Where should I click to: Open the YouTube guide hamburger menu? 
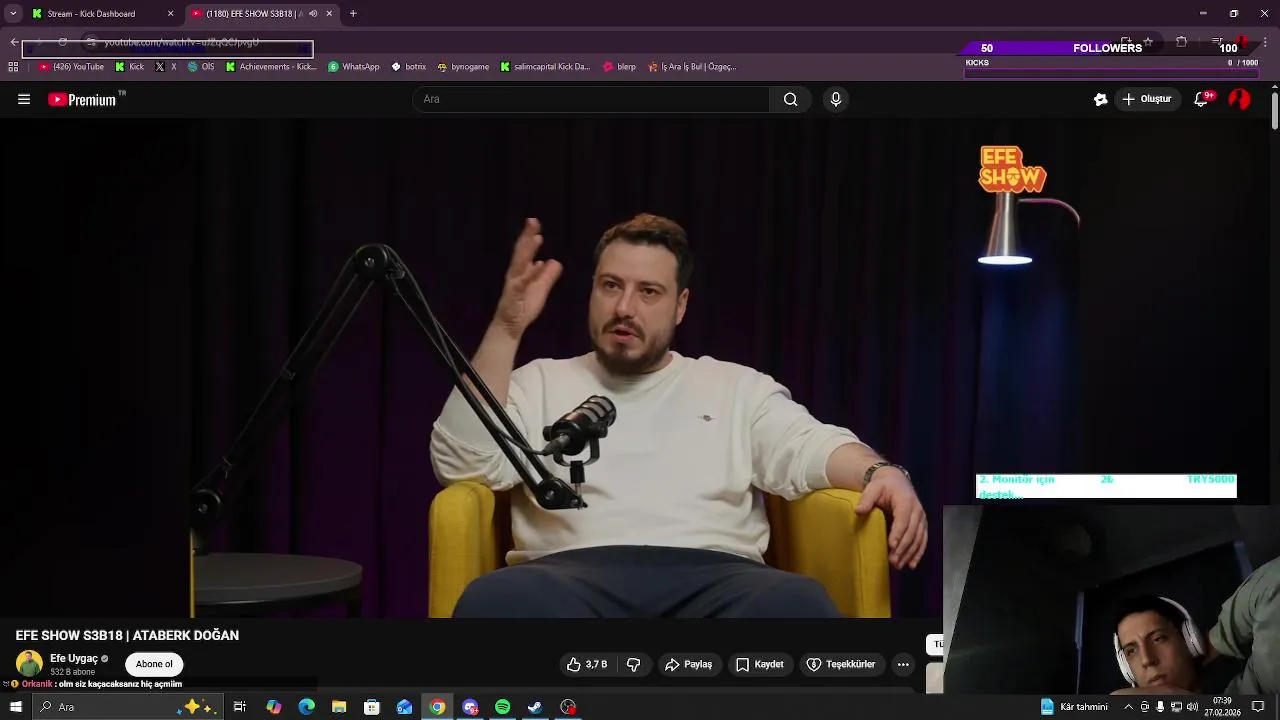tap(24, 99)
